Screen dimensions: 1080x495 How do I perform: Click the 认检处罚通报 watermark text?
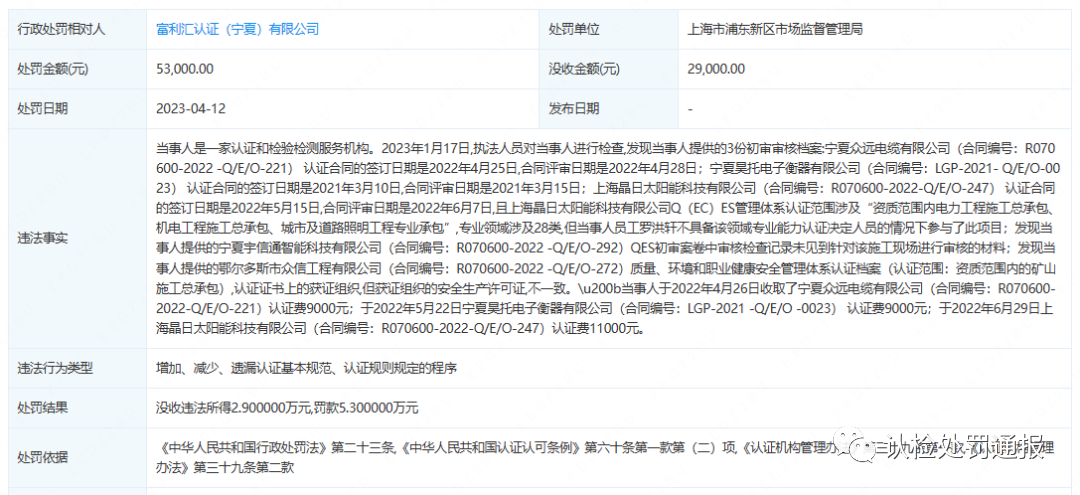point(962,446)
